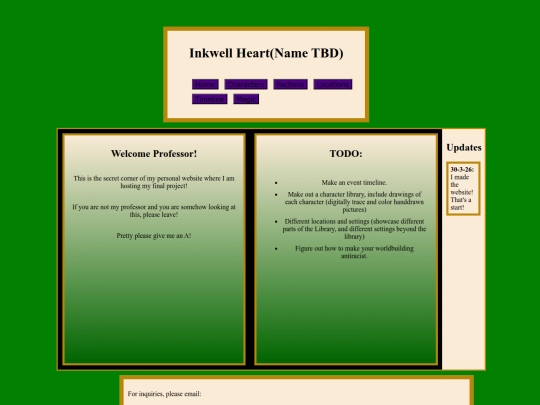Visit the Locations page link
The height and width of the screenshot is (405, 540).
pos(333,84)
